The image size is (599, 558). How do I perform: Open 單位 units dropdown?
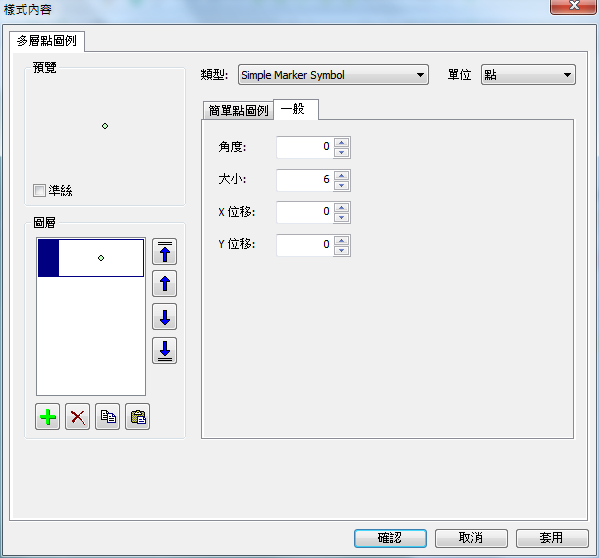[528, 75]
